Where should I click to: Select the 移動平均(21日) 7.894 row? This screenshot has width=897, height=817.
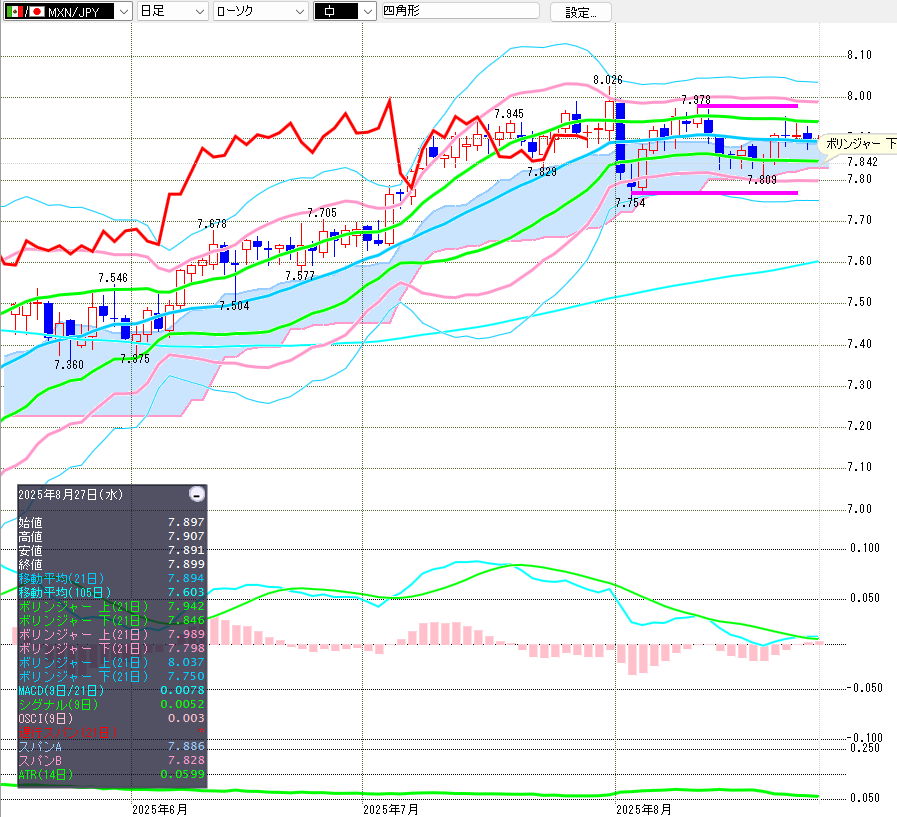[x=112, y=578]
